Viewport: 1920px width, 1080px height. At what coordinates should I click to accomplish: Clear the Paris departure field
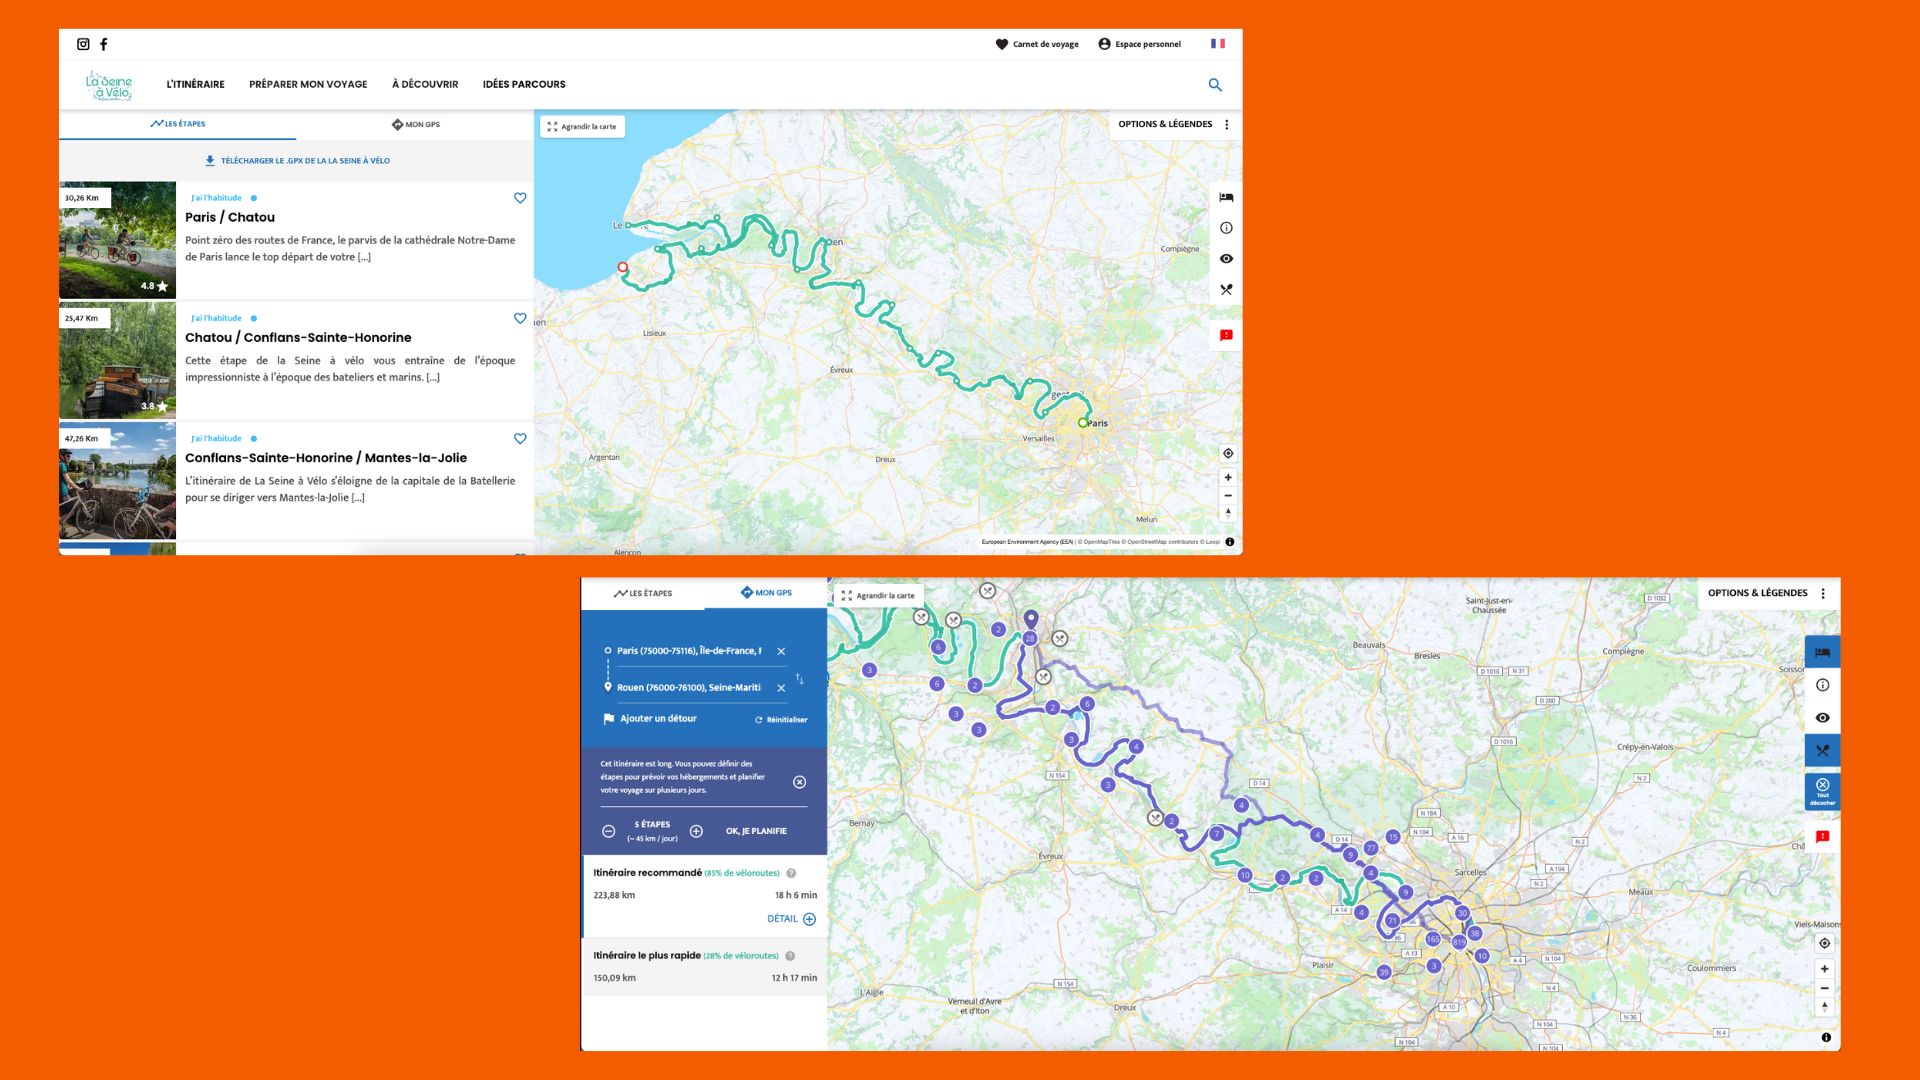pos(781,651)
